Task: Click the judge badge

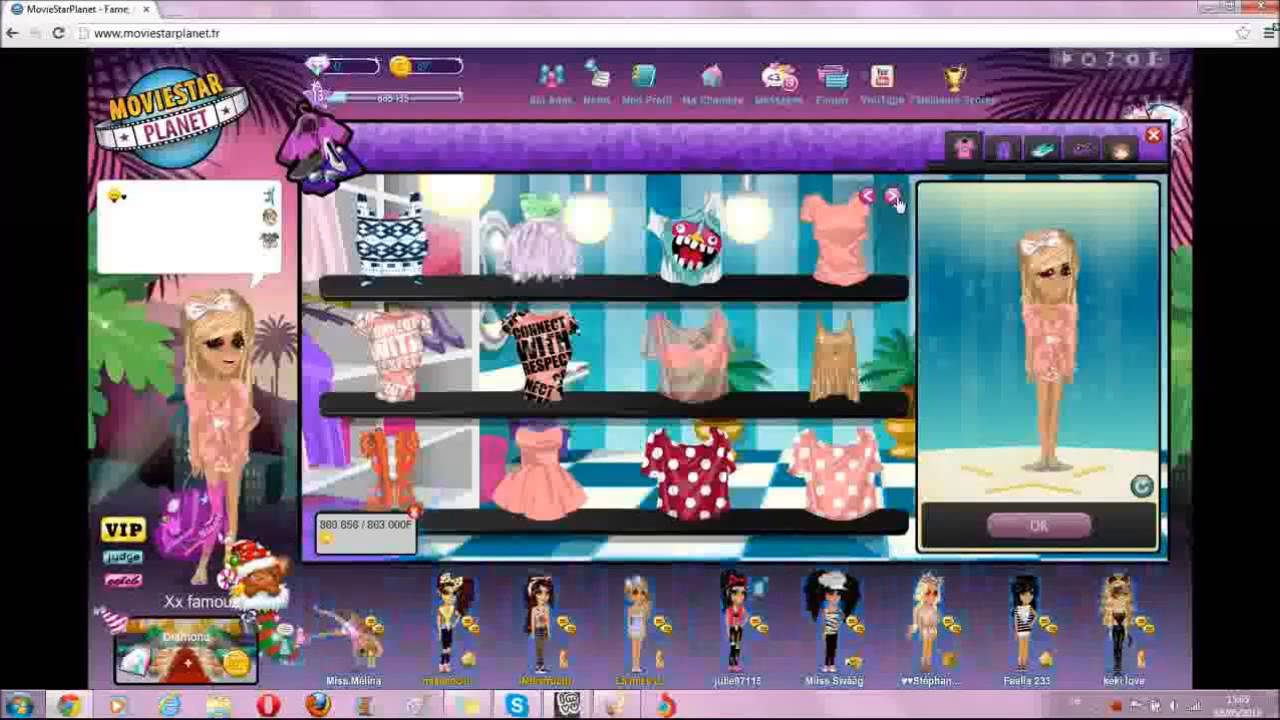Action: point(122,558)
